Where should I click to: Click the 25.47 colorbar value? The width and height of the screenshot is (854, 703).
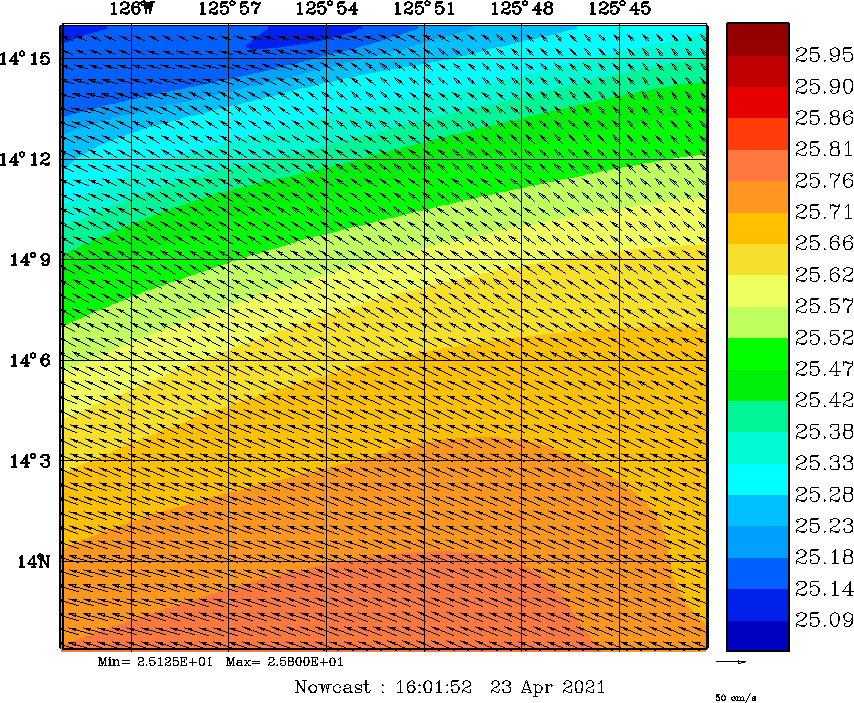click(x=824, y=369)
